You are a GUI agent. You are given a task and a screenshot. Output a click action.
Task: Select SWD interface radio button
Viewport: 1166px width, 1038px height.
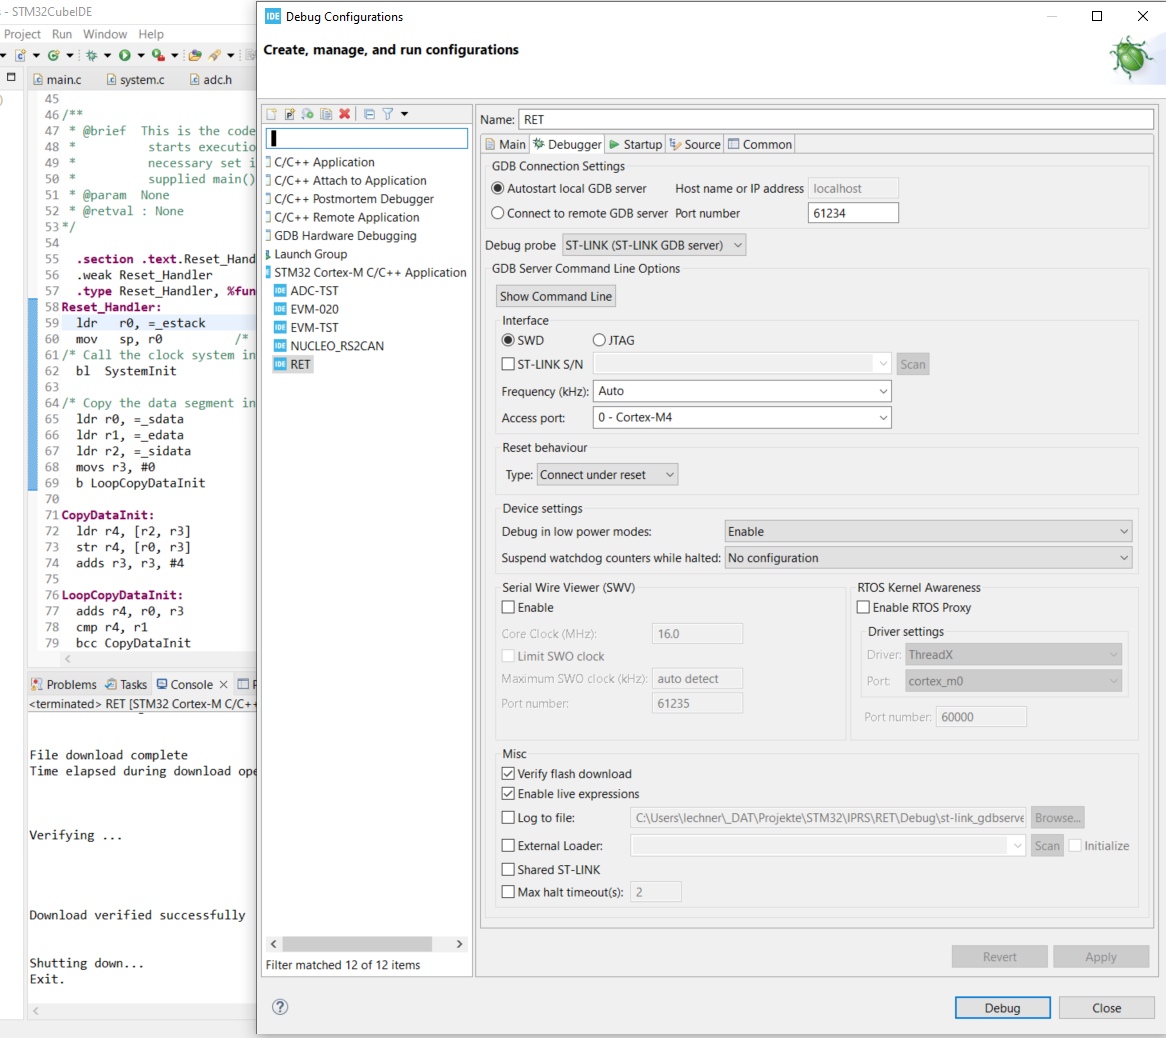pyautogui.click(x=509, y=341)
